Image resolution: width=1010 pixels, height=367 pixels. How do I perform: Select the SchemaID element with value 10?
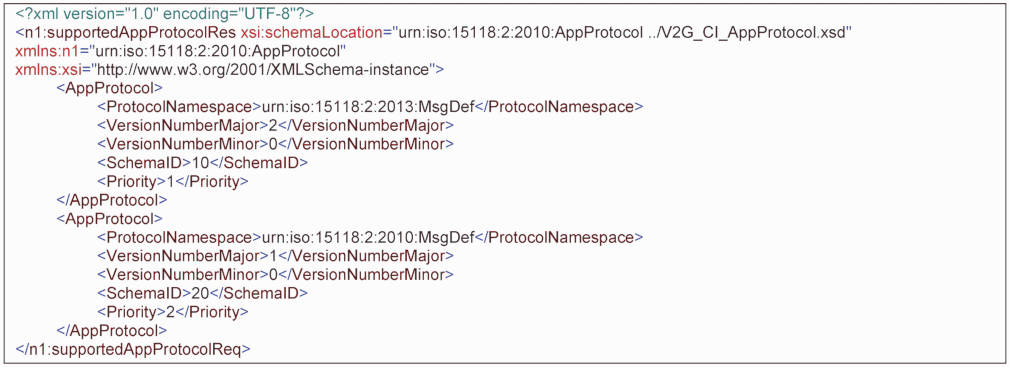[x=202, y=162]
